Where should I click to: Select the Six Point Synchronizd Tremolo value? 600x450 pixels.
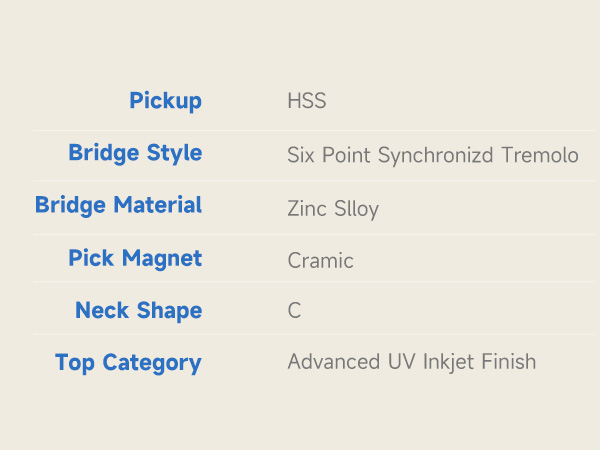pyautogui.click(x=432, y=155)
